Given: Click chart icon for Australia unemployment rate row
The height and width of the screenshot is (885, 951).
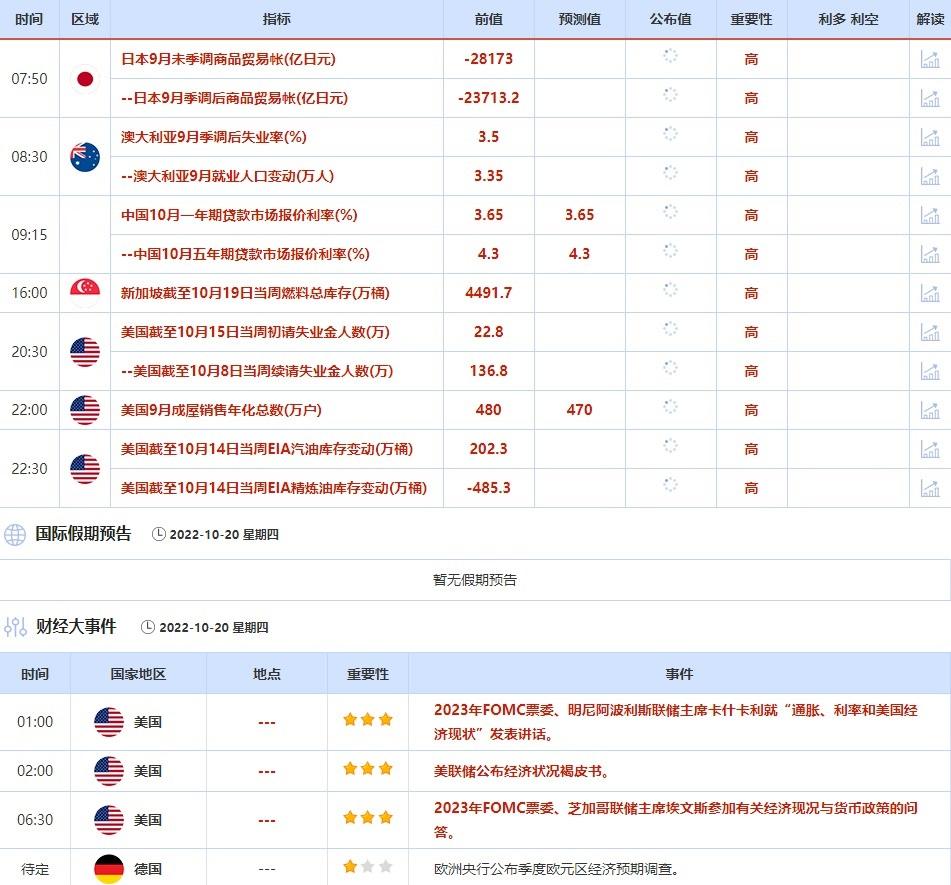Looking at the screenshot, I should [930, 137].
